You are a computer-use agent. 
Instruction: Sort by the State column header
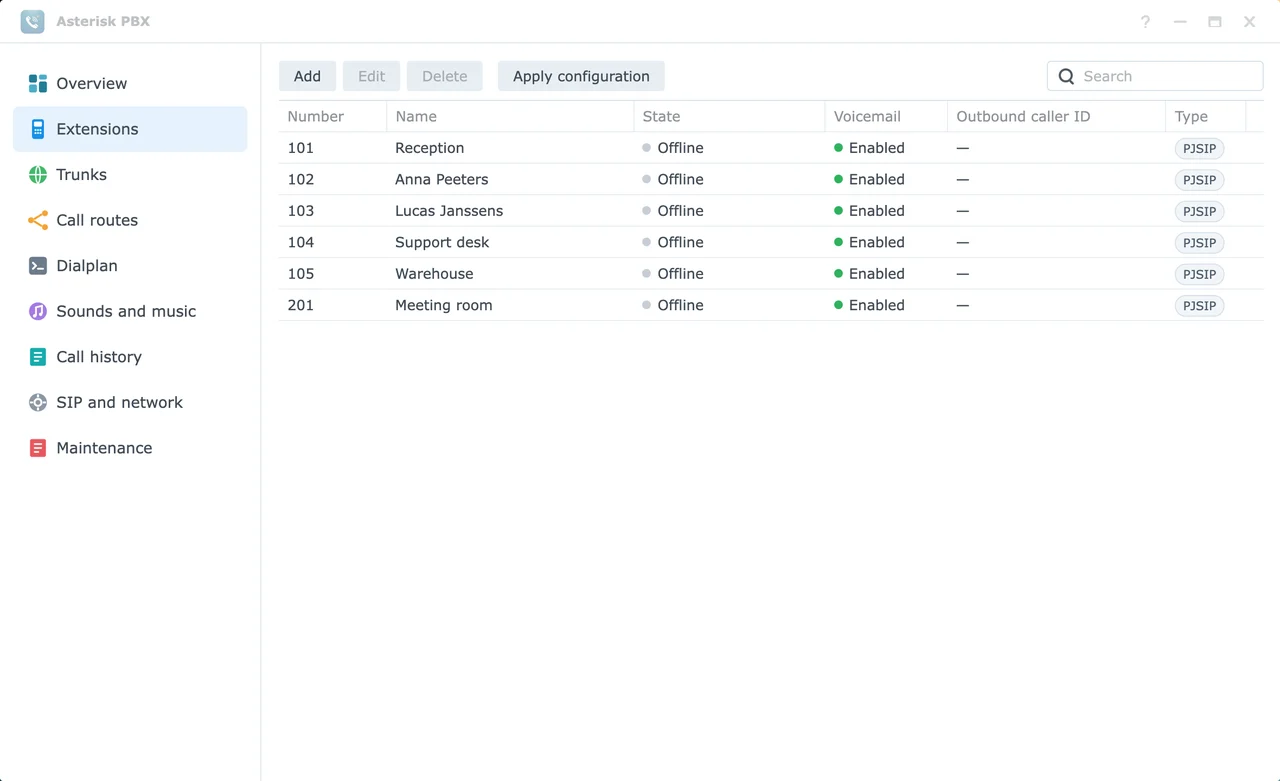point(729,116)
